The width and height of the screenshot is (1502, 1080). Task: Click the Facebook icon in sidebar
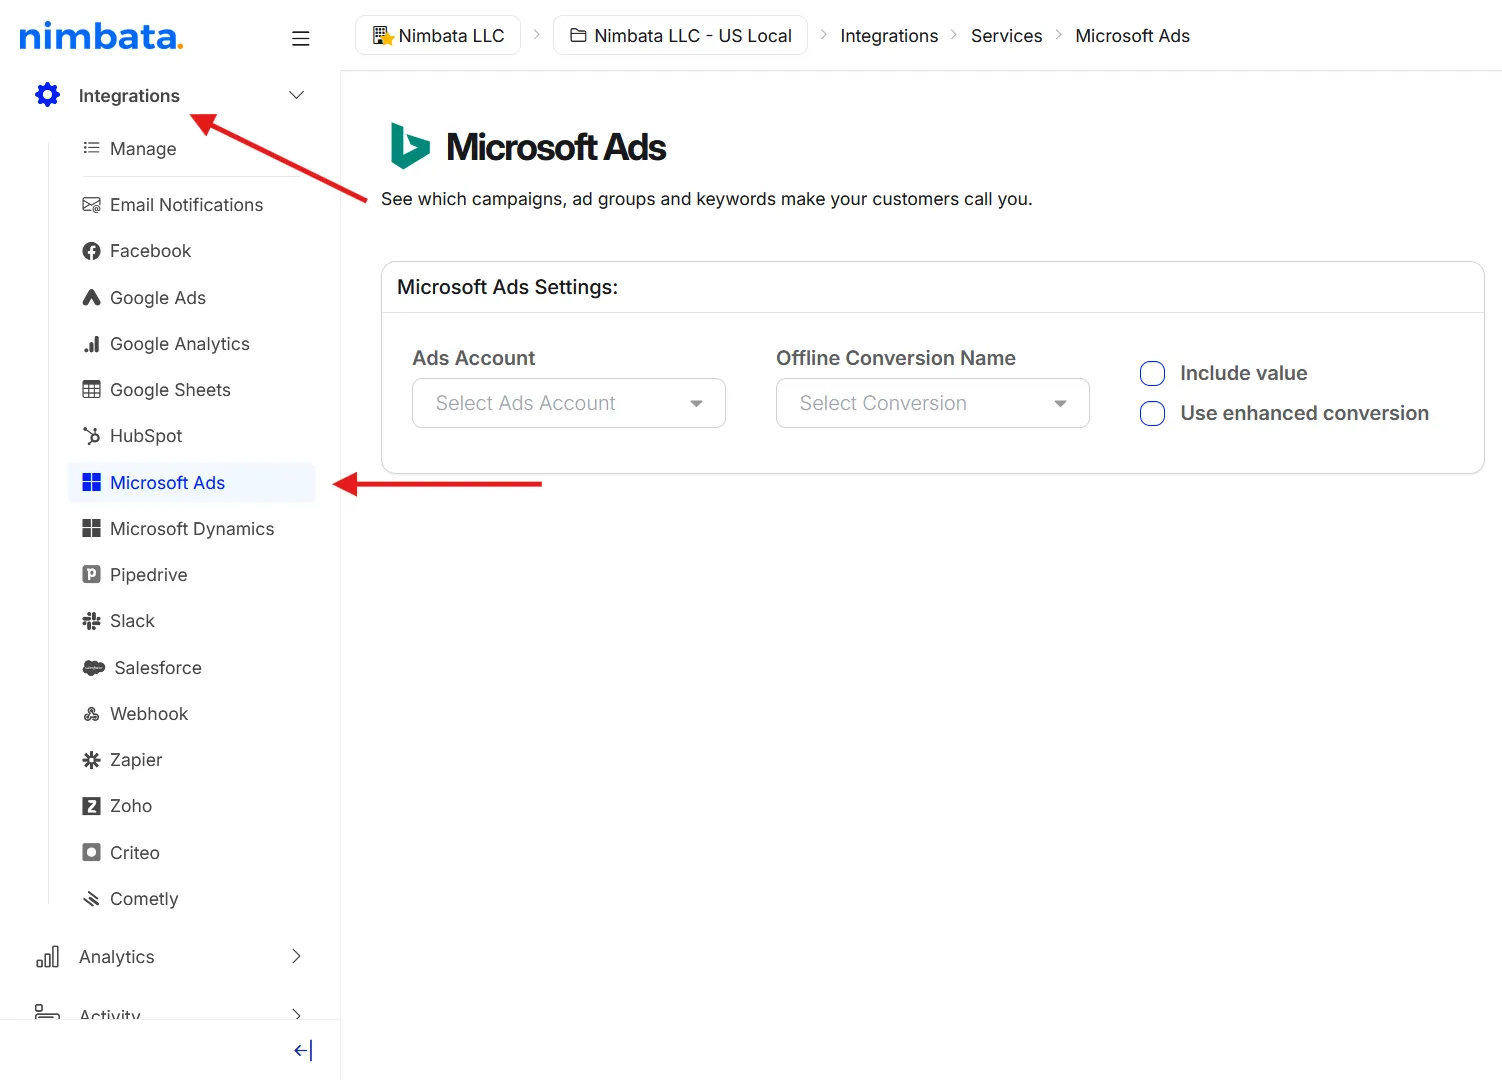91,251
